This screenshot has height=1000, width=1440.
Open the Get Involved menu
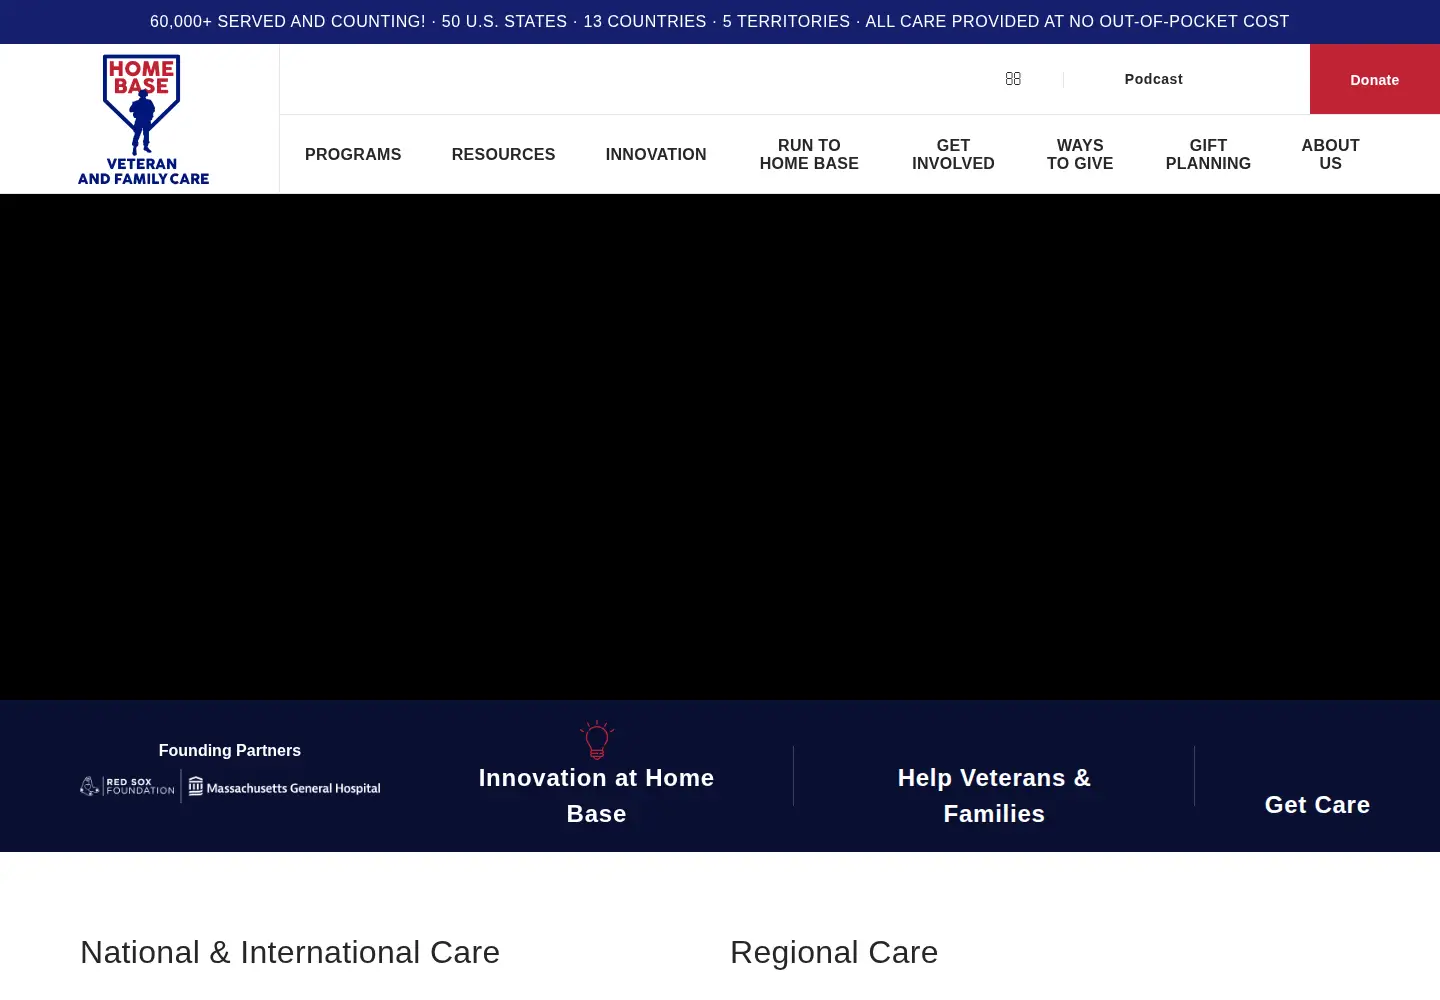point(953,154)
